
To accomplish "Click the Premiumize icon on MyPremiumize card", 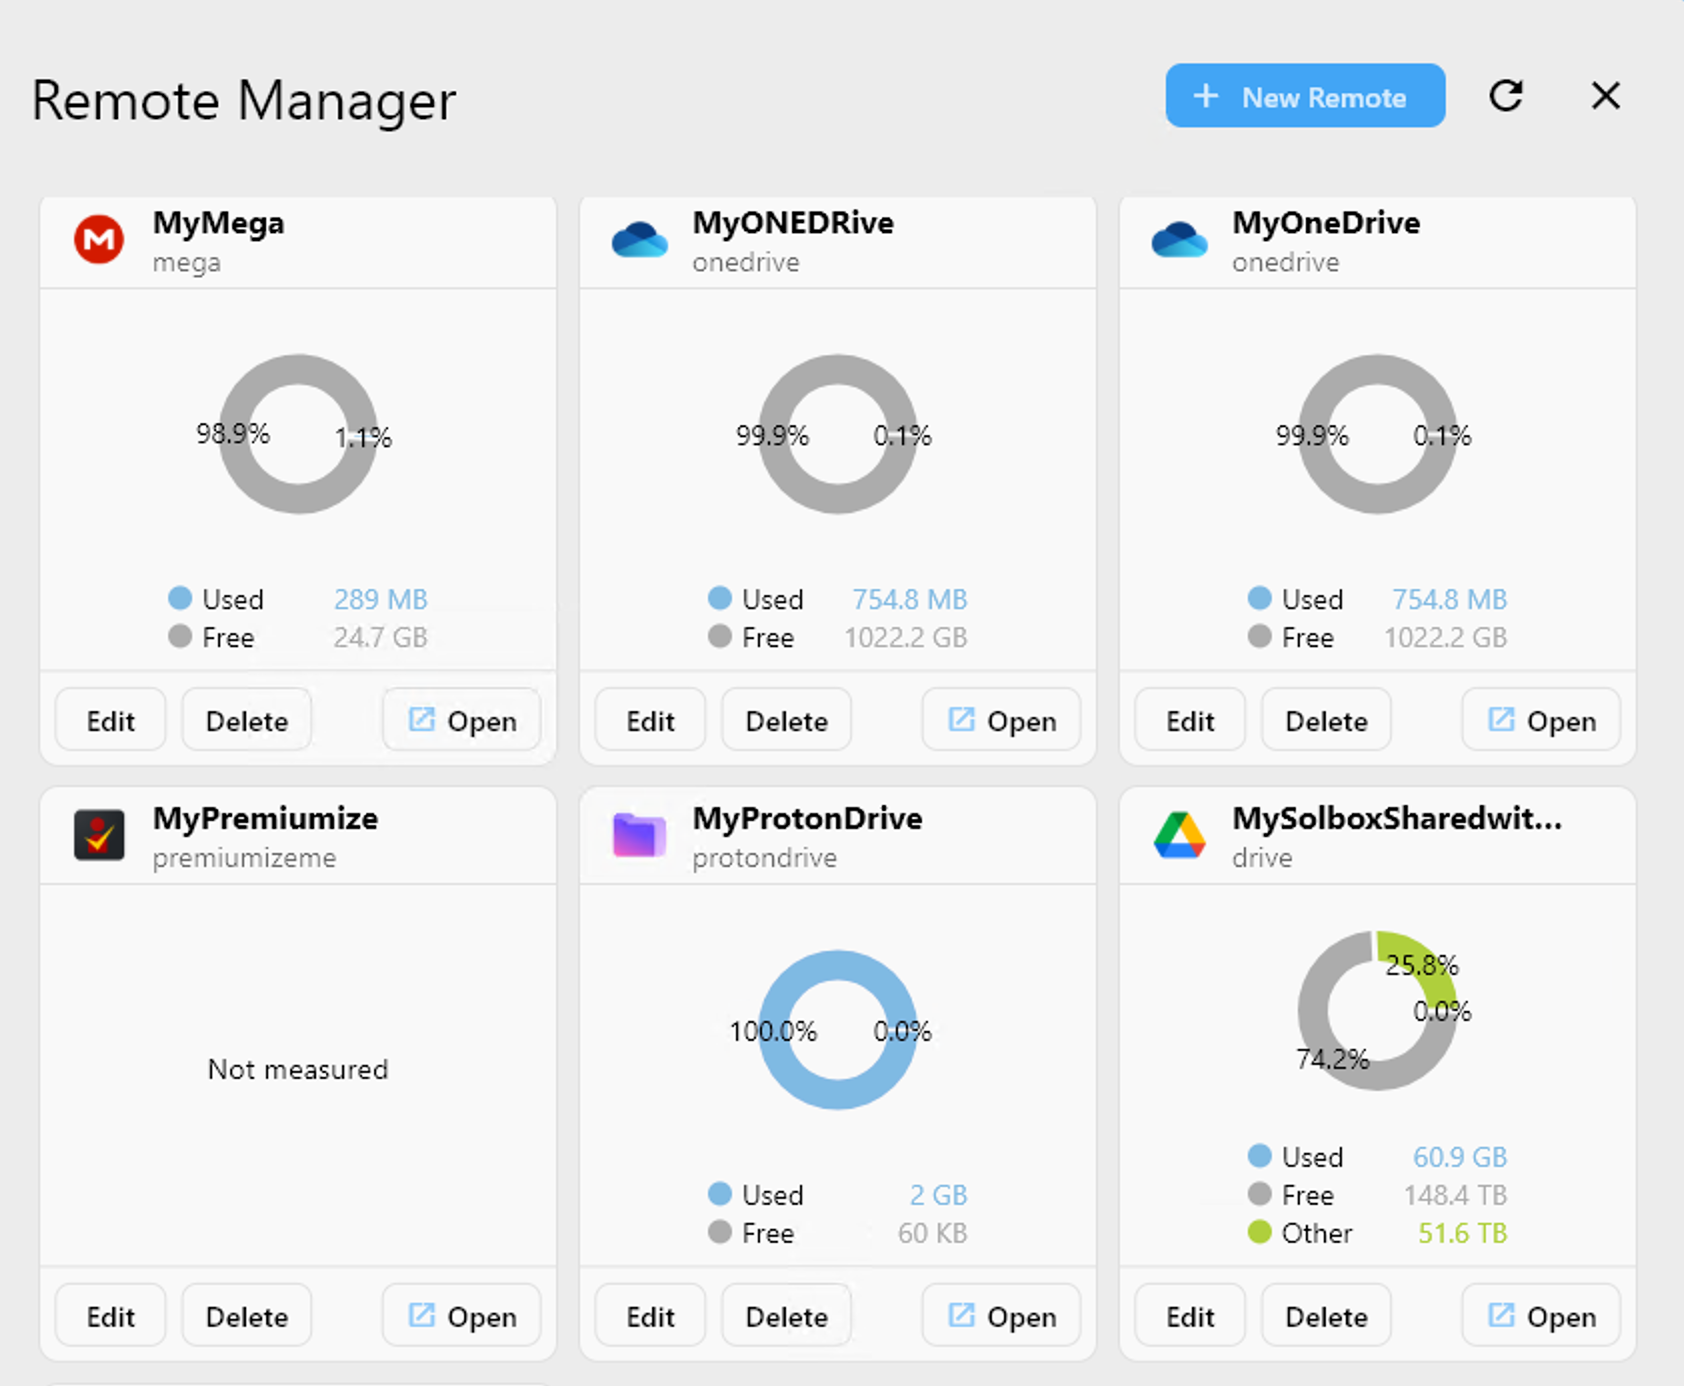I will [97, 835].
